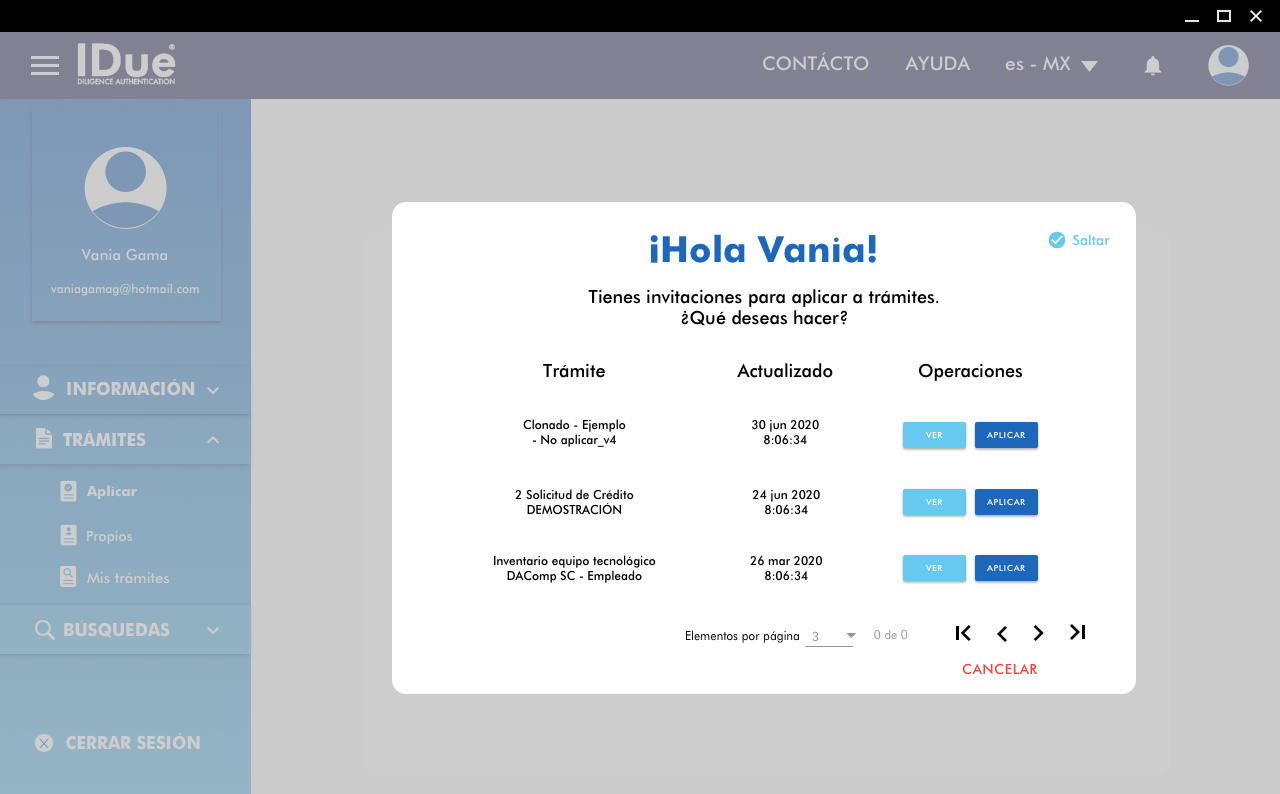Open the user avatar in header
Screen dimensions: 1280x794
click(x=1227, y=66)
